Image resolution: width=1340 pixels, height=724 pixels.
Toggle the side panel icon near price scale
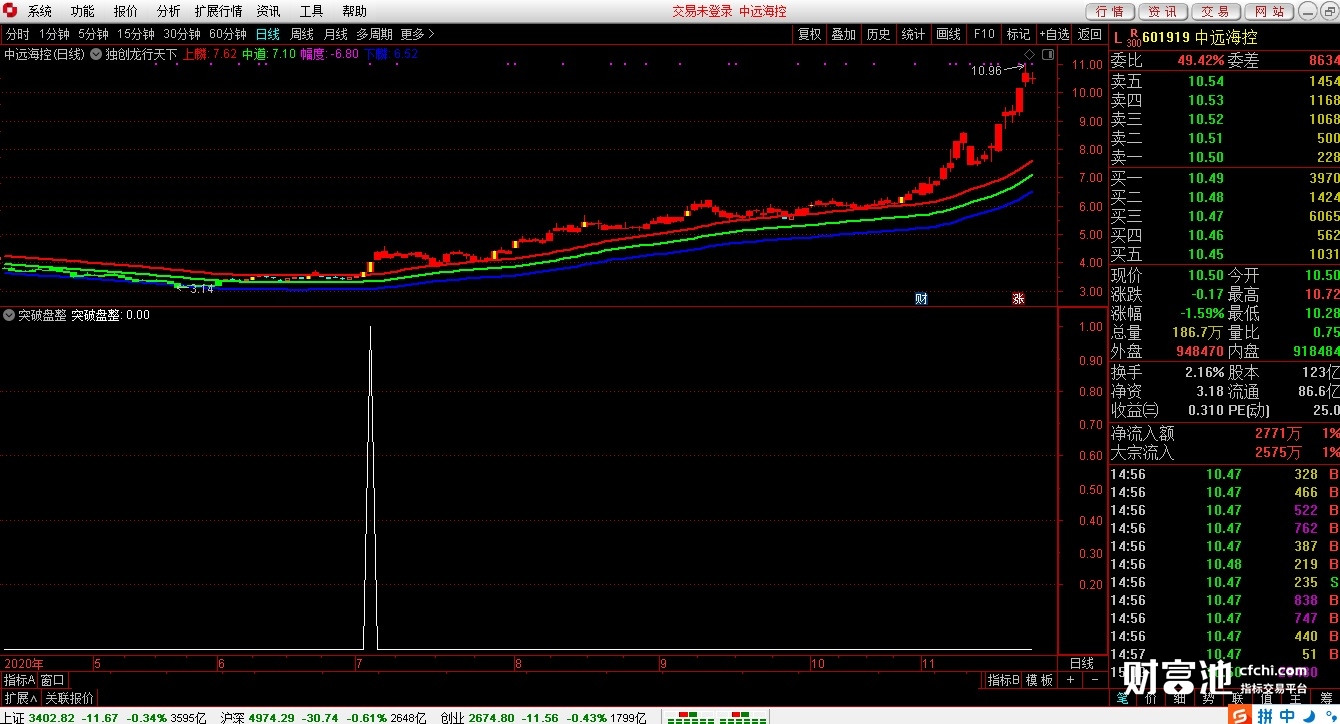[x=1047, y=53]
